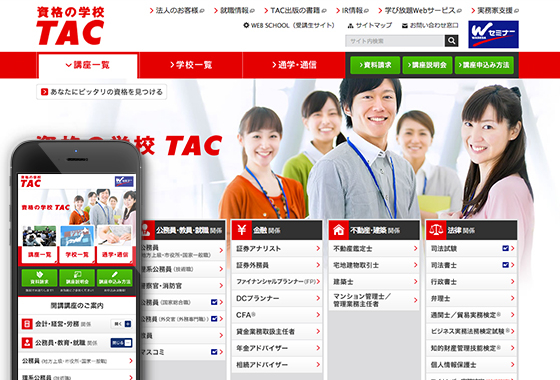This screenshot has width=560, height=380.
Task: Click the green 講座申込み方法 button
Action: point(484,65)
